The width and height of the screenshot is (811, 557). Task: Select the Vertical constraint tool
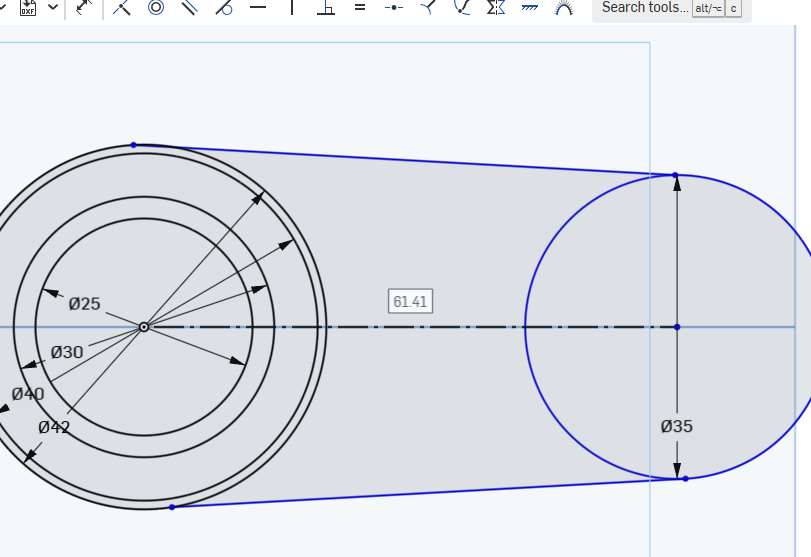(292, 7)
